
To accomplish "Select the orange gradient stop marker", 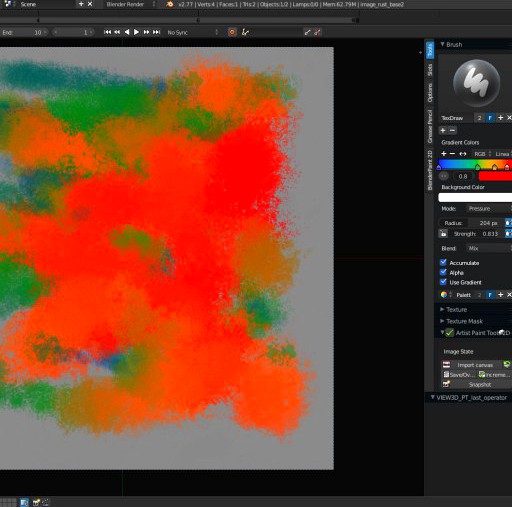I will click(495, 167).
